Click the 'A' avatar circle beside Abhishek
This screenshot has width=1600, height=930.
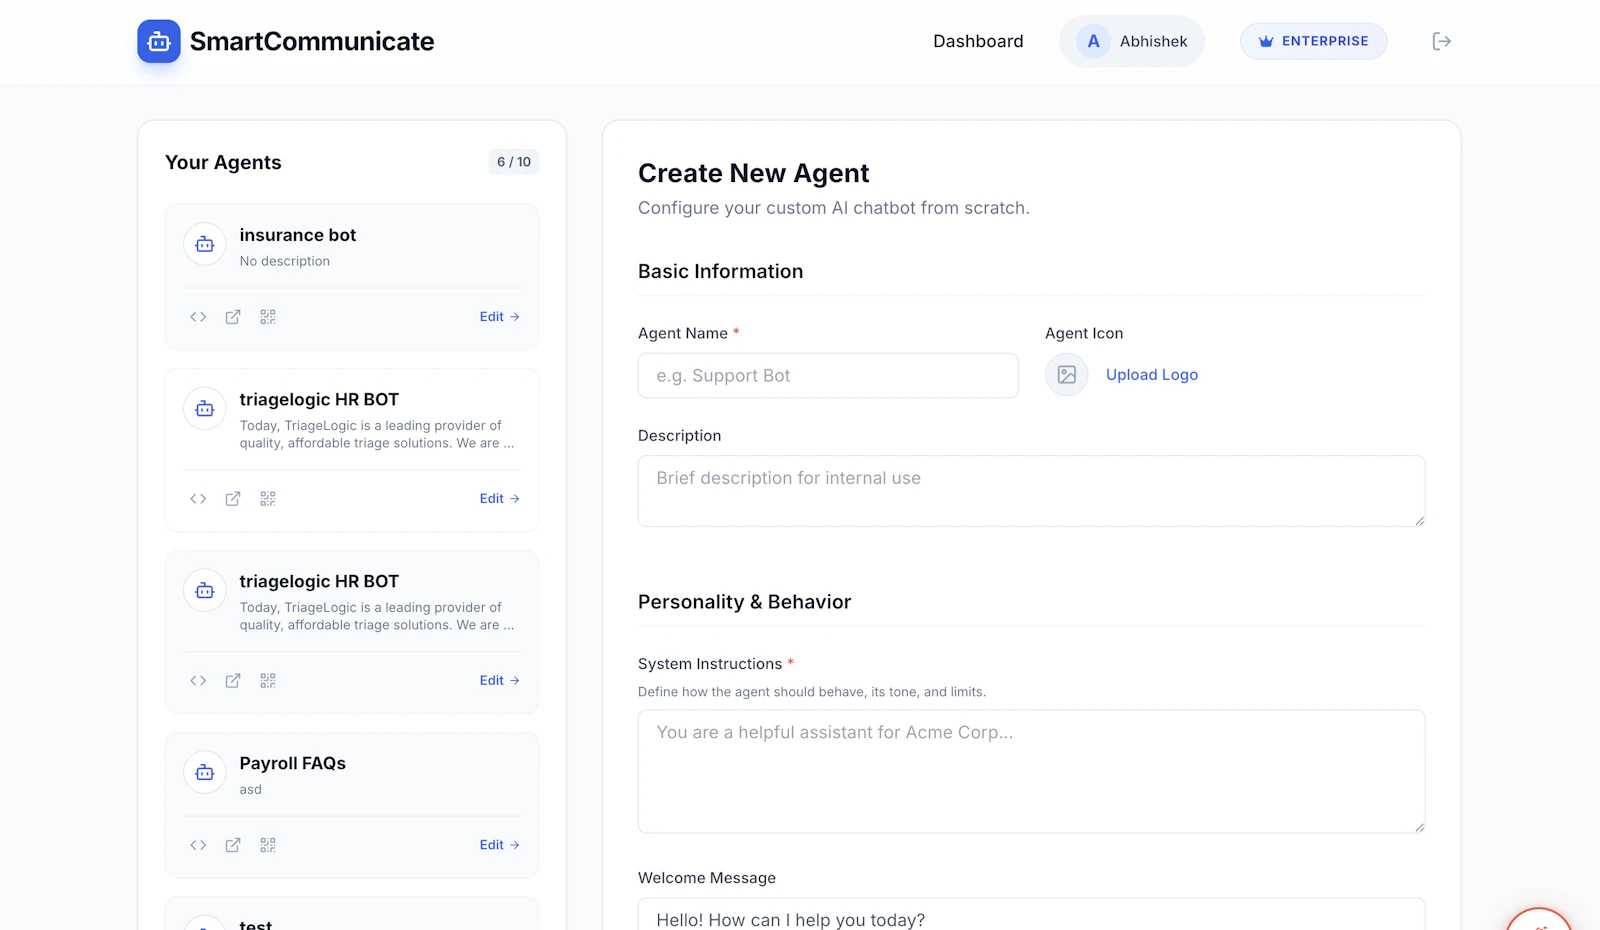(x=1093, y=41)
